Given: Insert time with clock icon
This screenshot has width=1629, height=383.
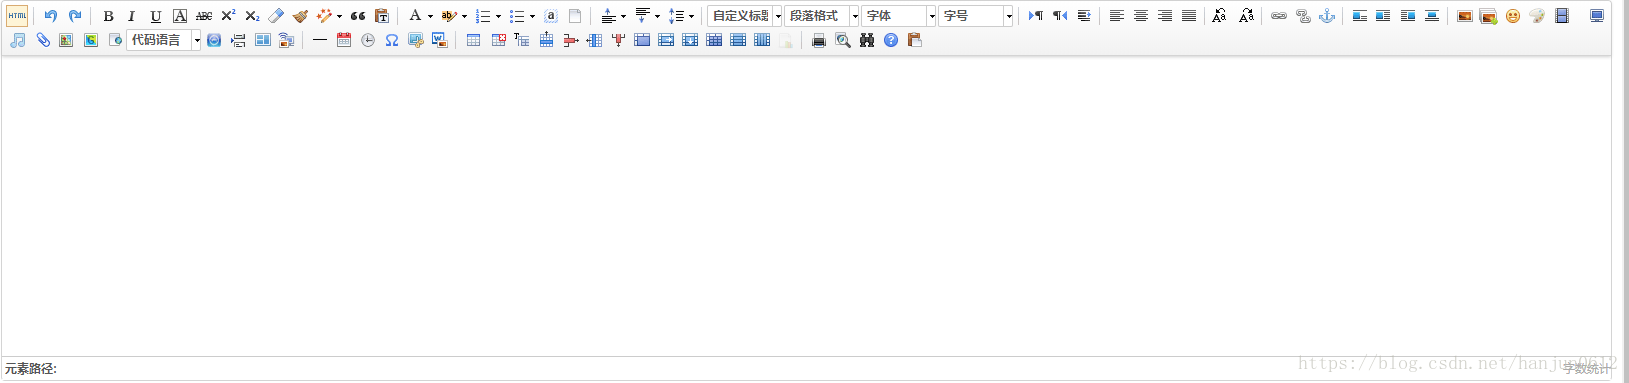Looking at the screenshot, I should [368, 40].
